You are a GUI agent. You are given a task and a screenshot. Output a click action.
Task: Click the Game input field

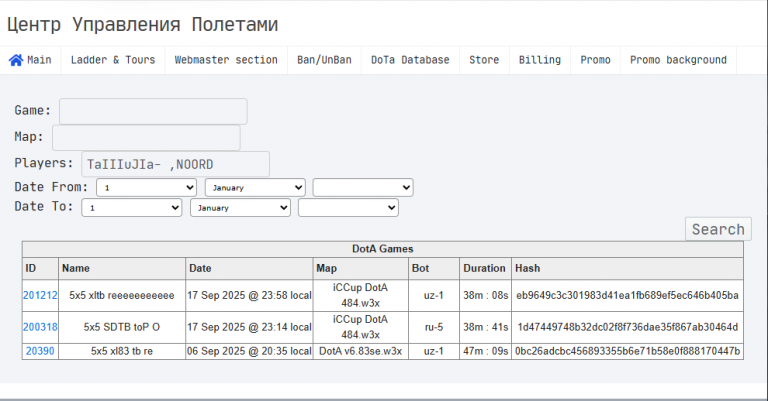coord(153,111)
